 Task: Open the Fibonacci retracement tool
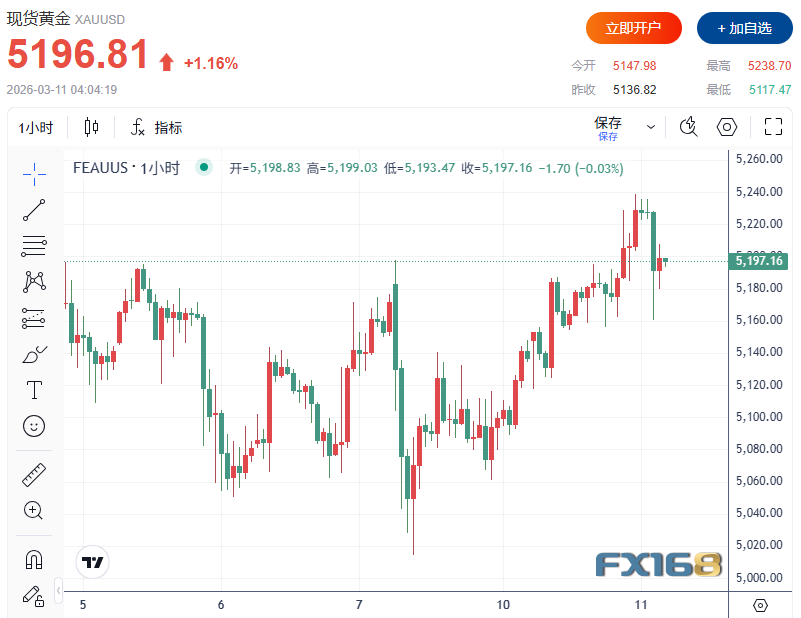click(x=34, y=245)
